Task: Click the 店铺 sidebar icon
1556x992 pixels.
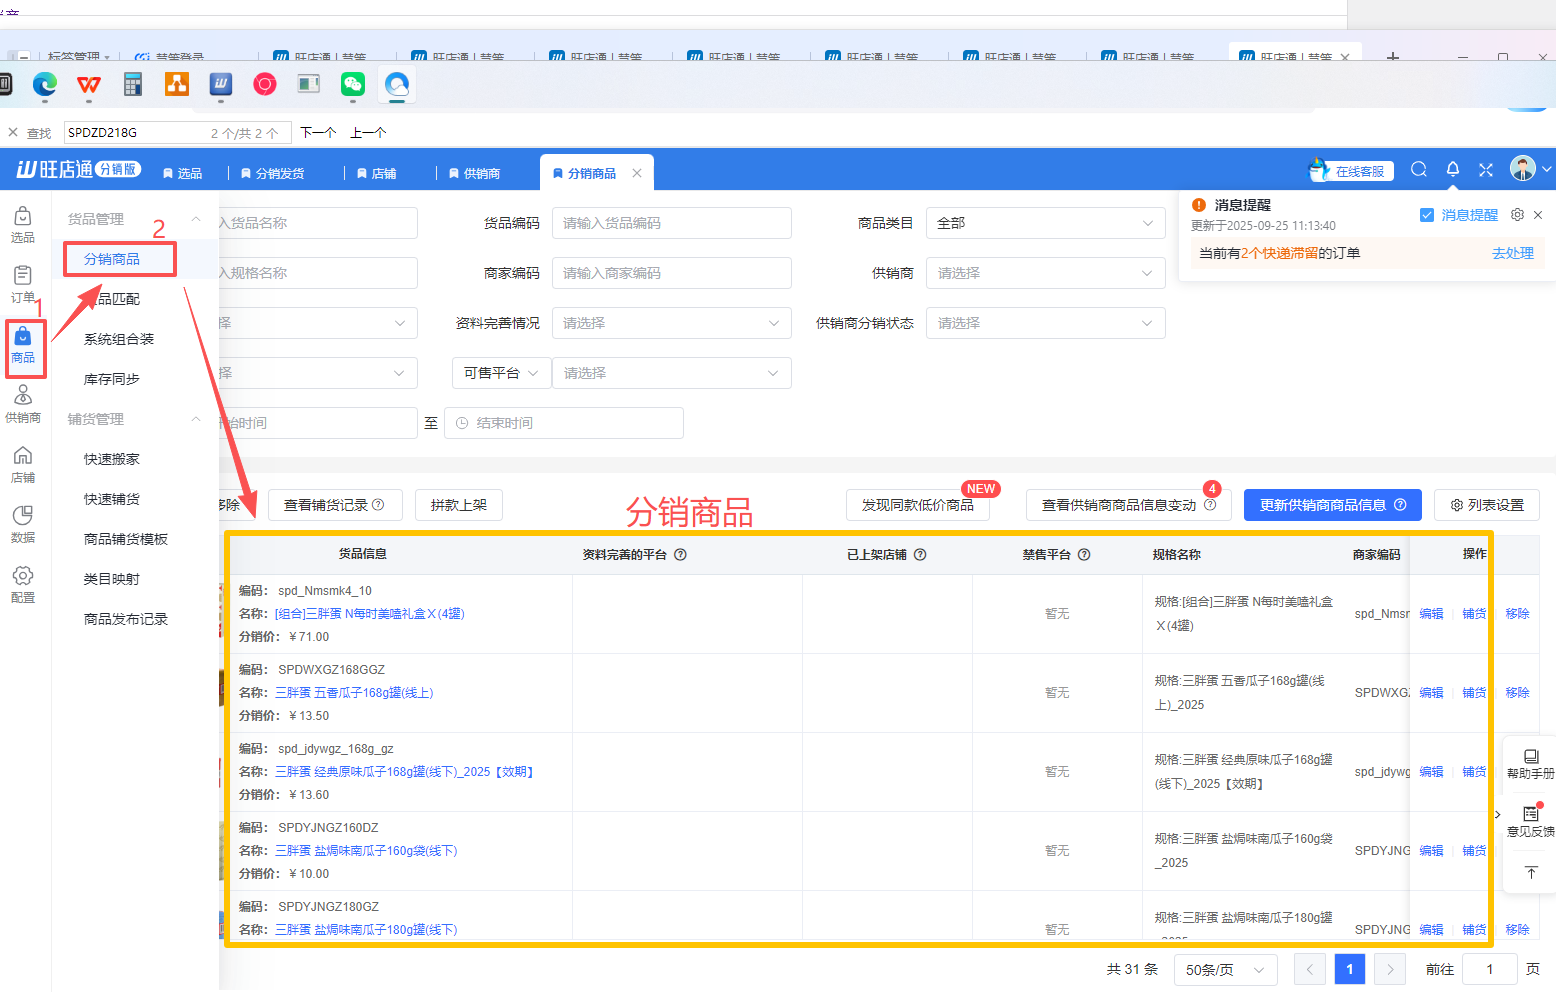Action: 22,463
